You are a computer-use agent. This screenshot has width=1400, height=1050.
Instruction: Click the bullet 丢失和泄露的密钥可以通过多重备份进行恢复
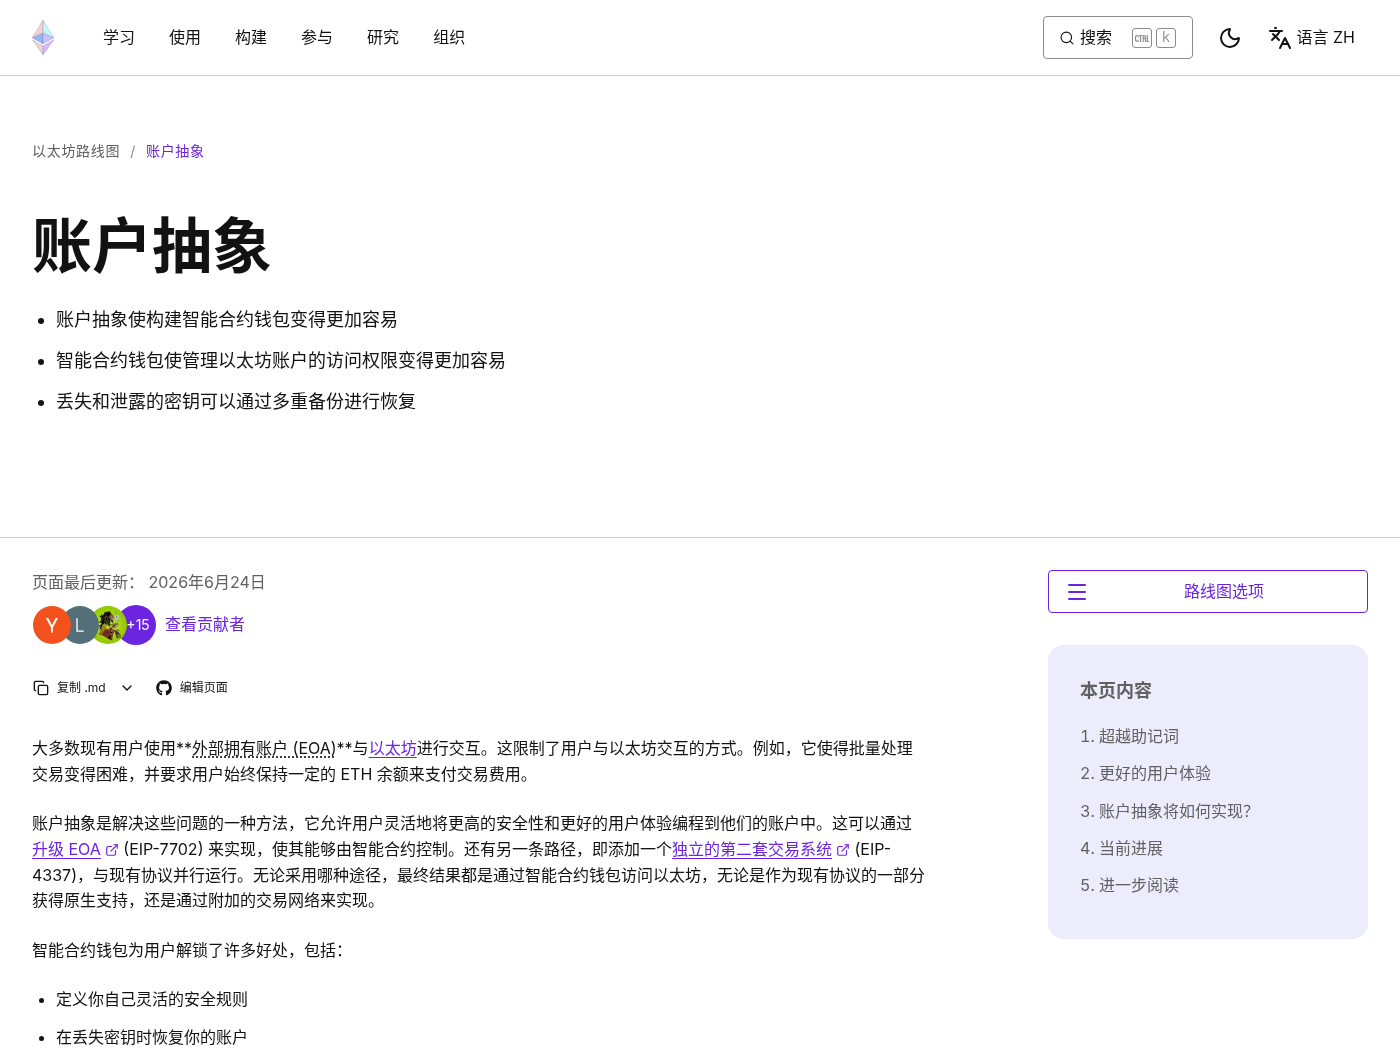click(236, 402)
